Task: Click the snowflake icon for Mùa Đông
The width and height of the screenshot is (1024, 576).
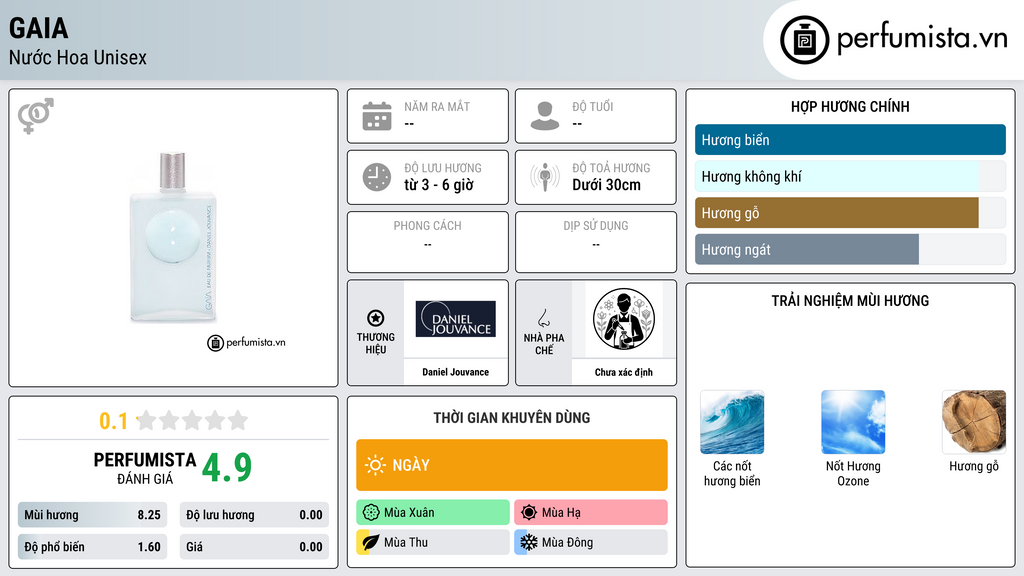Action: [529, 542]
